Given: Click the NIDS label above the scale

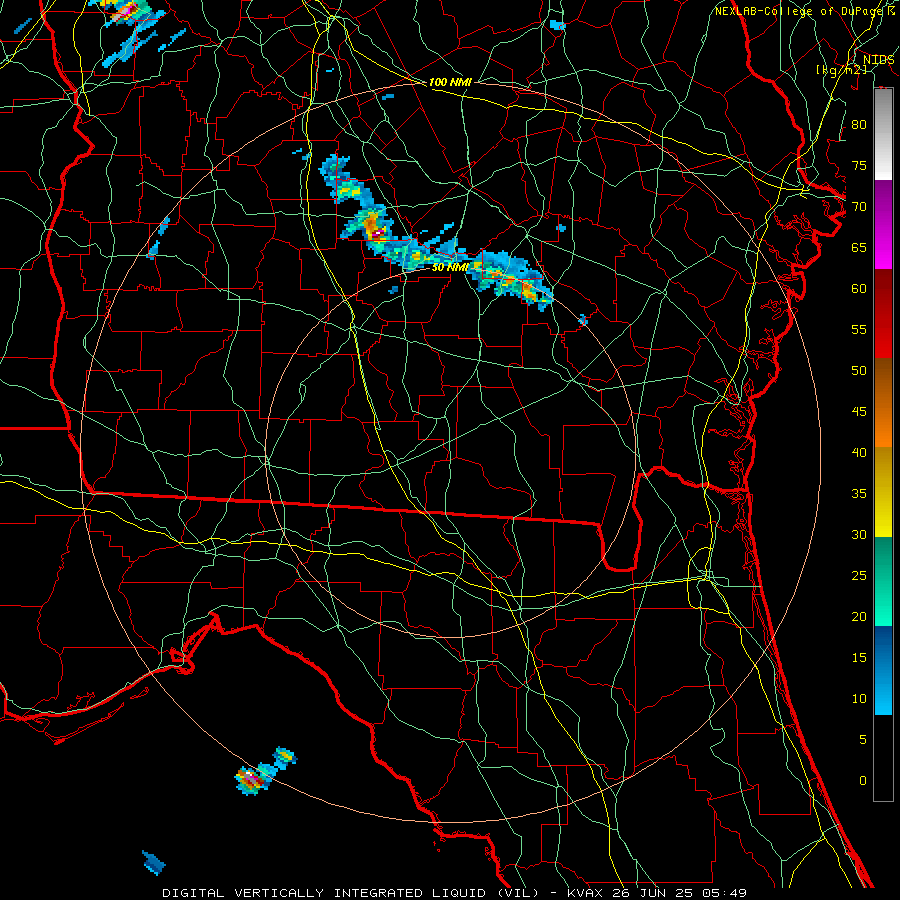Looking at the screenshot, I should (878, 59).
